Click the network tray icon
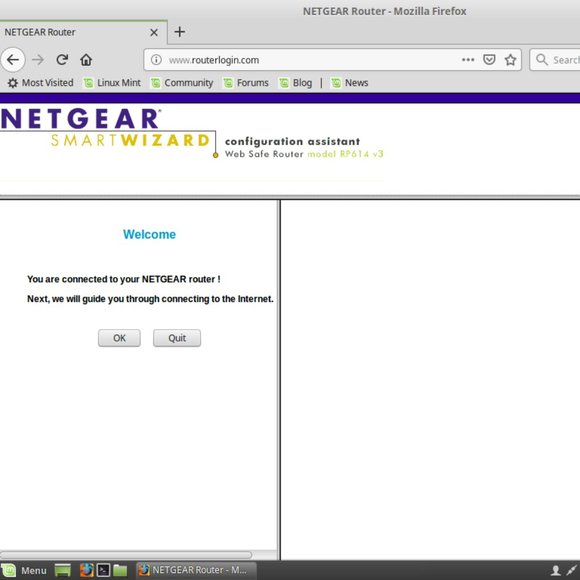580x580 pixels. point(572,570)
